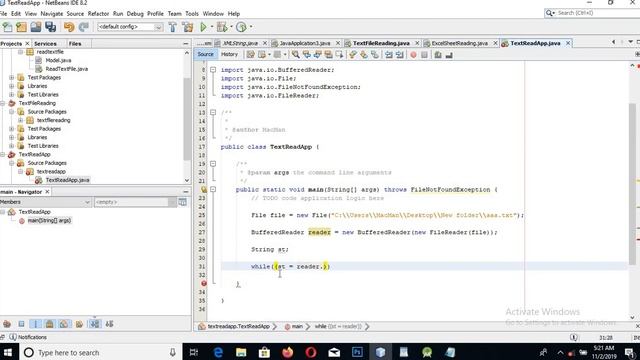The height and width of the screenshot is (360, 640).
Task: Click the Clean and Build Project icon
Action: point(188,27)
